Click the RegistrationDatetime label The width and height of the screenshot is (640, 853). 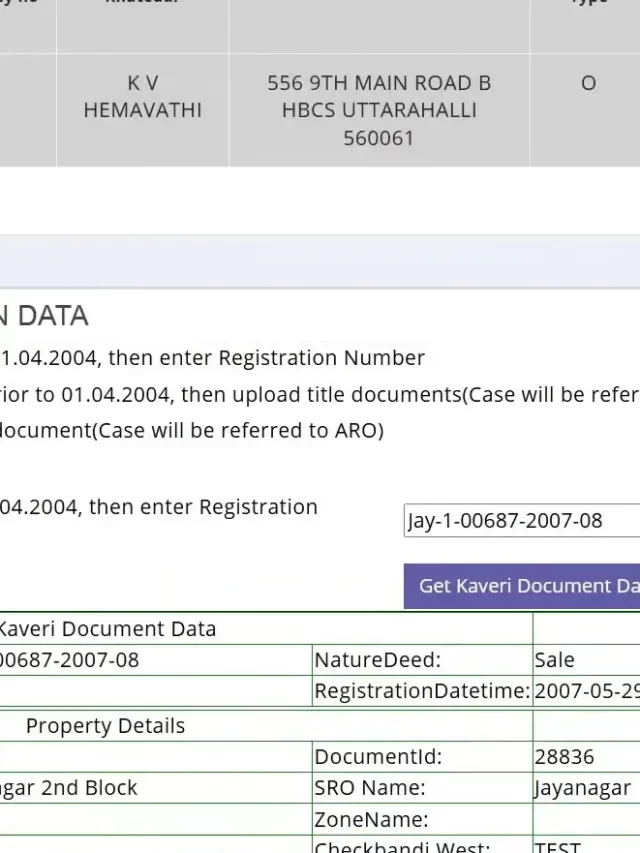[x=422, y=691]
